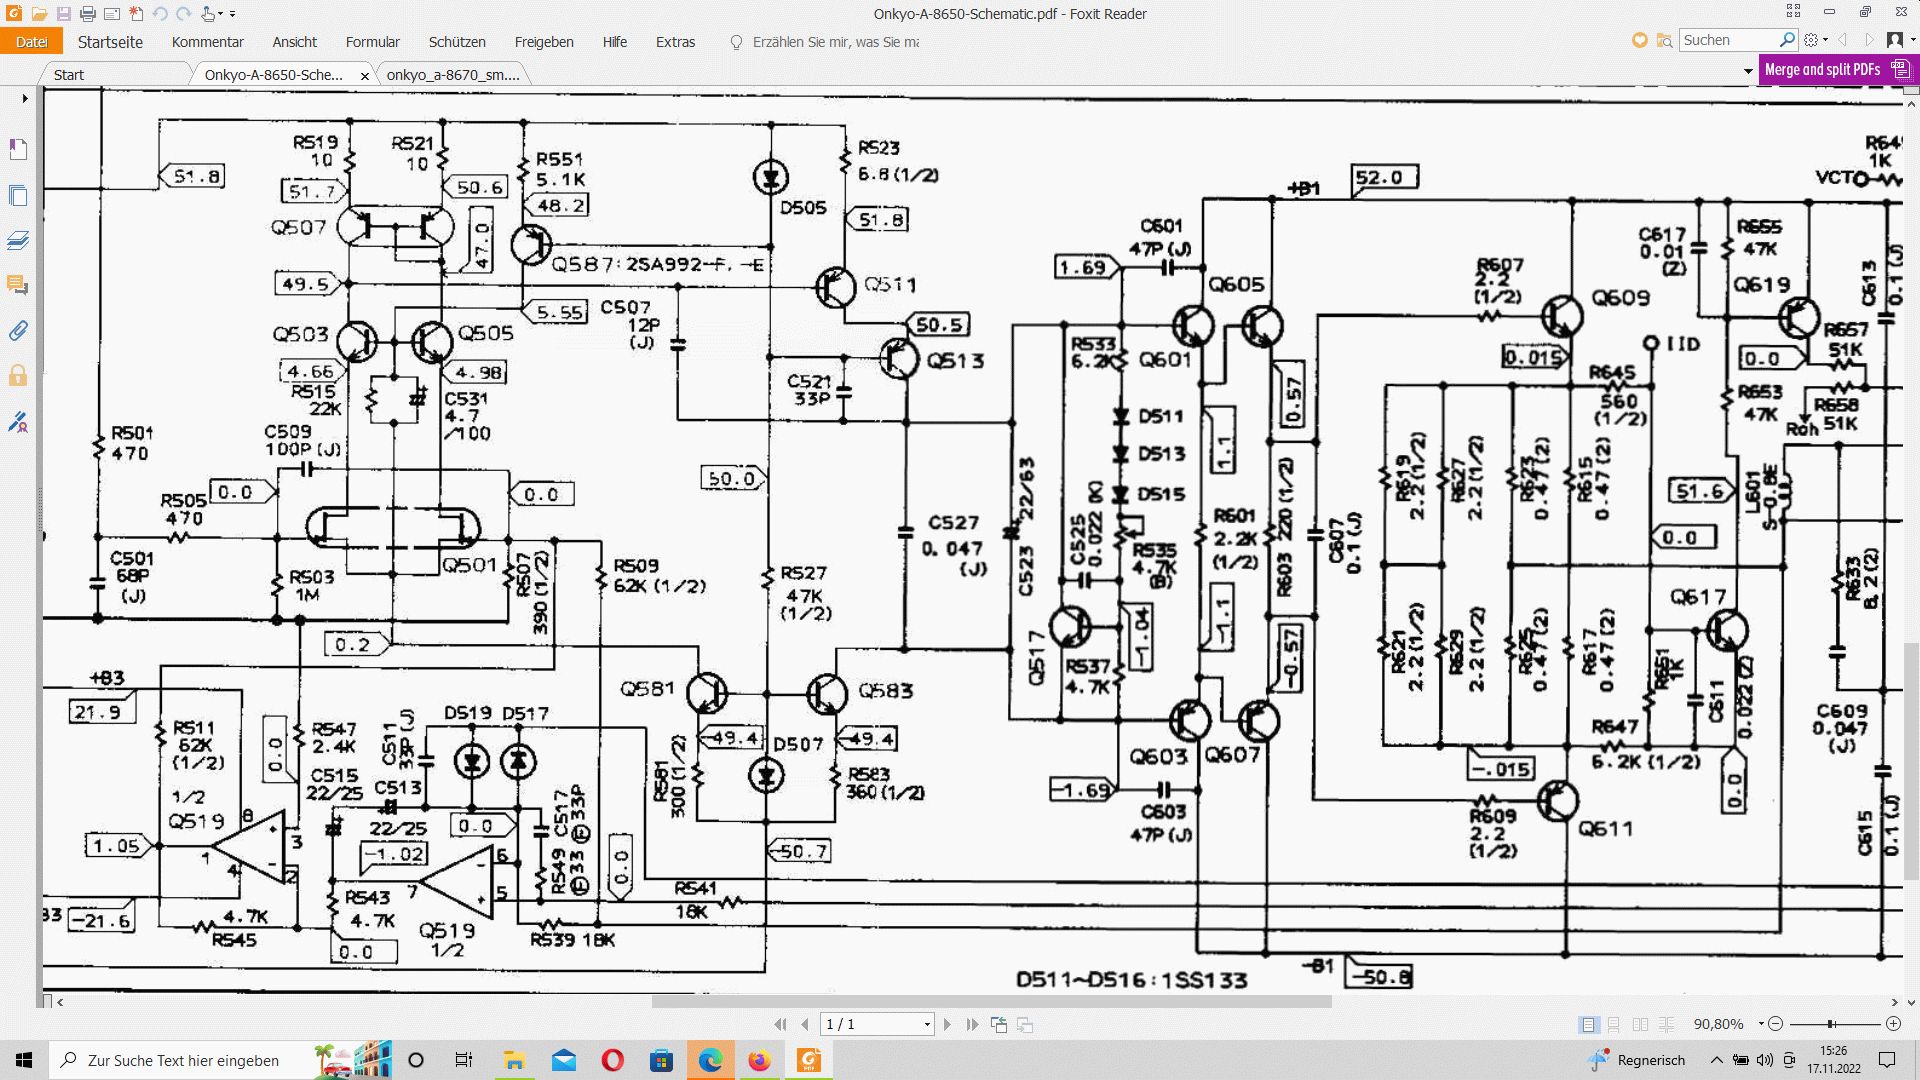The image size is (1920, 1080).
Task: Open the page number dropdown
Action: pyautogui.click(x=927, y=1024)
